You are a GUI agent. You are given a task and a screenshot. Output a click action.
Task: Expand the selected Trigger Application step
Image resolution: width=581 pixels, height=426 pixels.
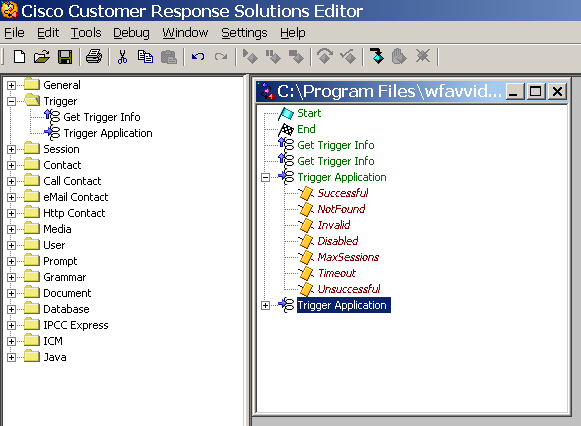[x=265, y=305]
